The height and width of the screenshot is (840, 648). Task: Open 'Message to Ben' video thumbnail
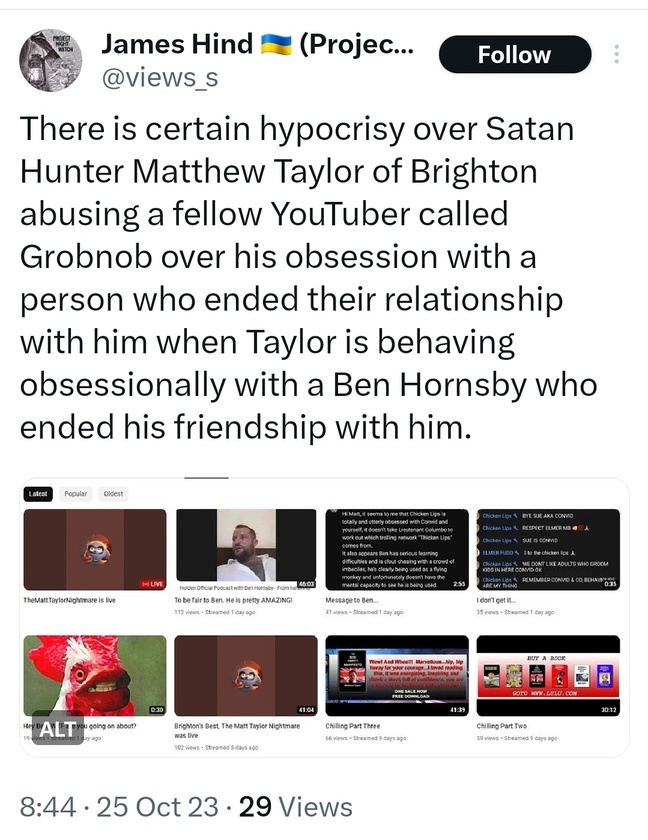pyautogui.click(x=397, y=550)
